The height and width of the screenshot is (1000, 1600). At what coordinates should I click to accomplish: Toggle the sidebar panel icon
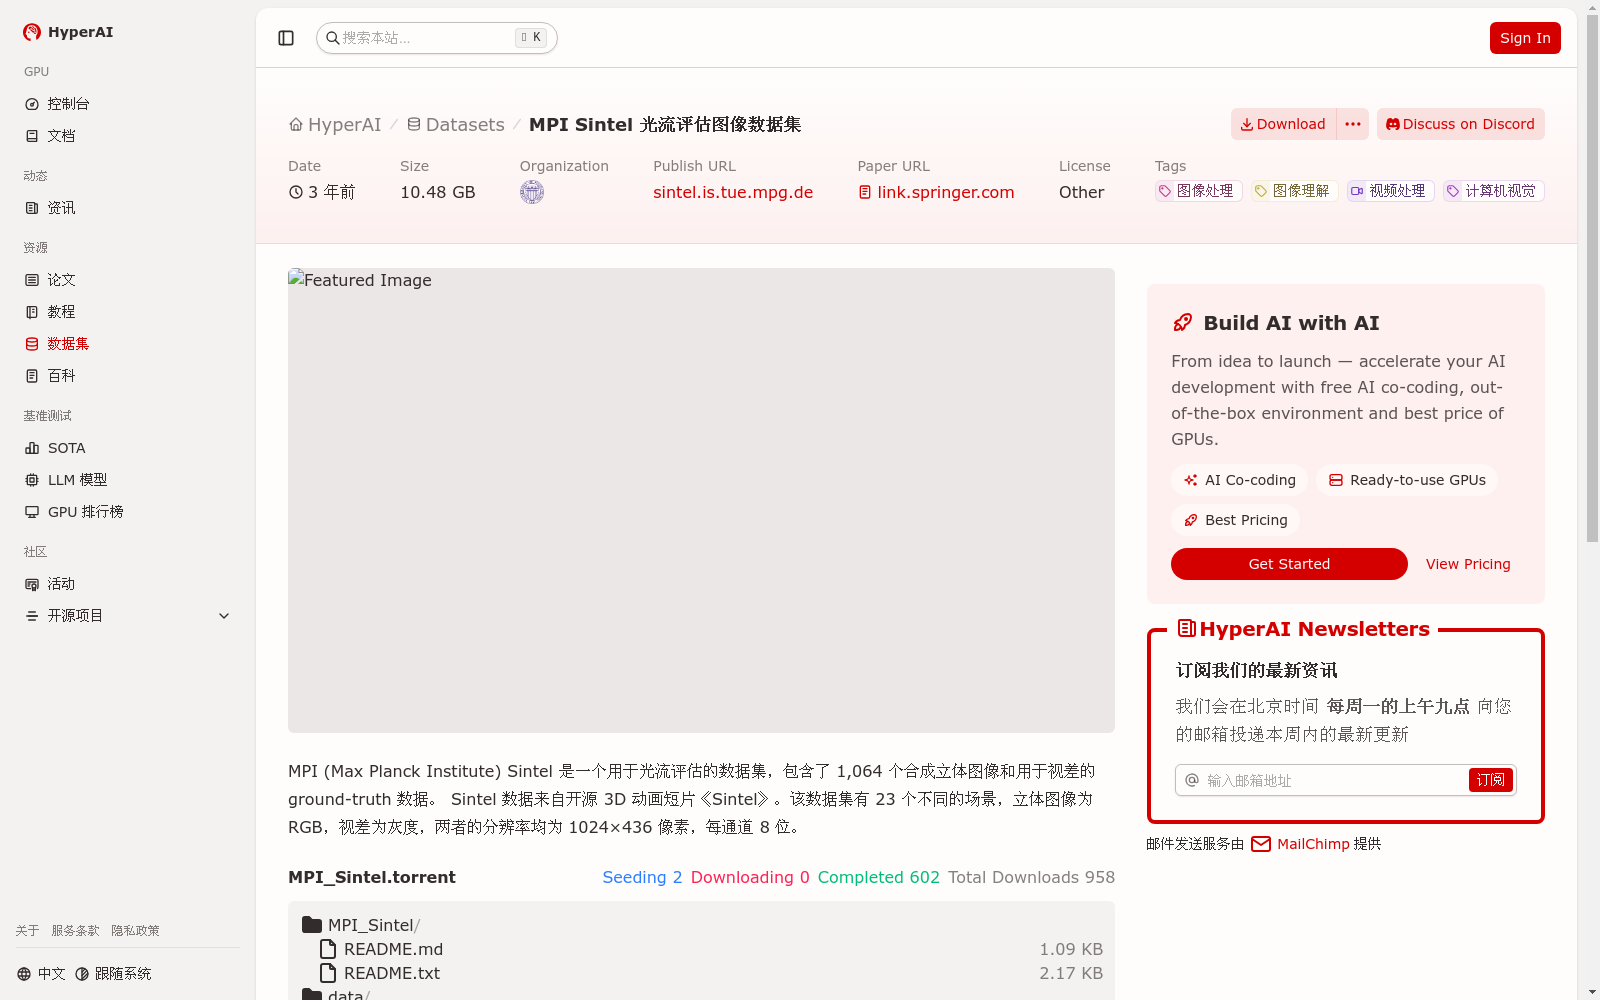286,38
